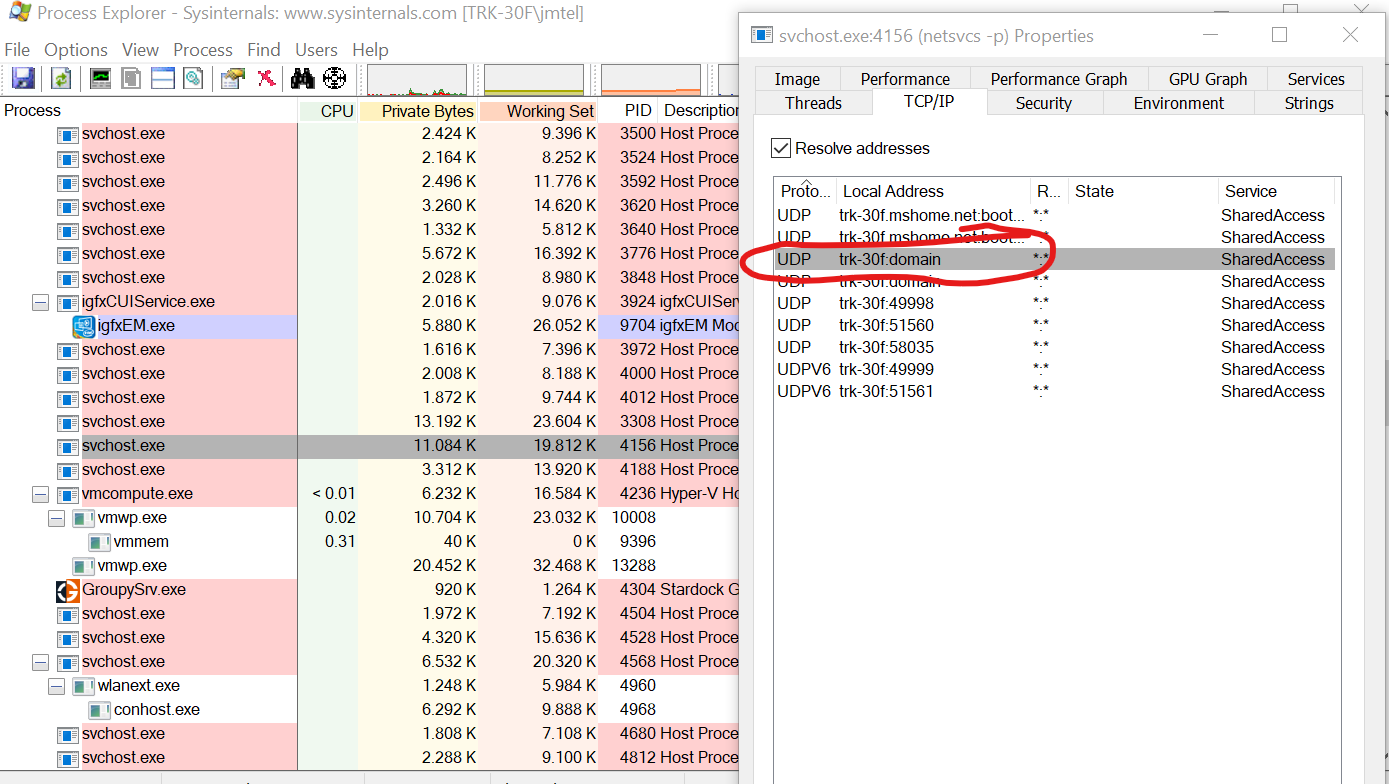Image resolution: width=1389 pixels, height=784 pixels.
Task: Select the GroupySrv.exe process row
Action: (369, 590)
